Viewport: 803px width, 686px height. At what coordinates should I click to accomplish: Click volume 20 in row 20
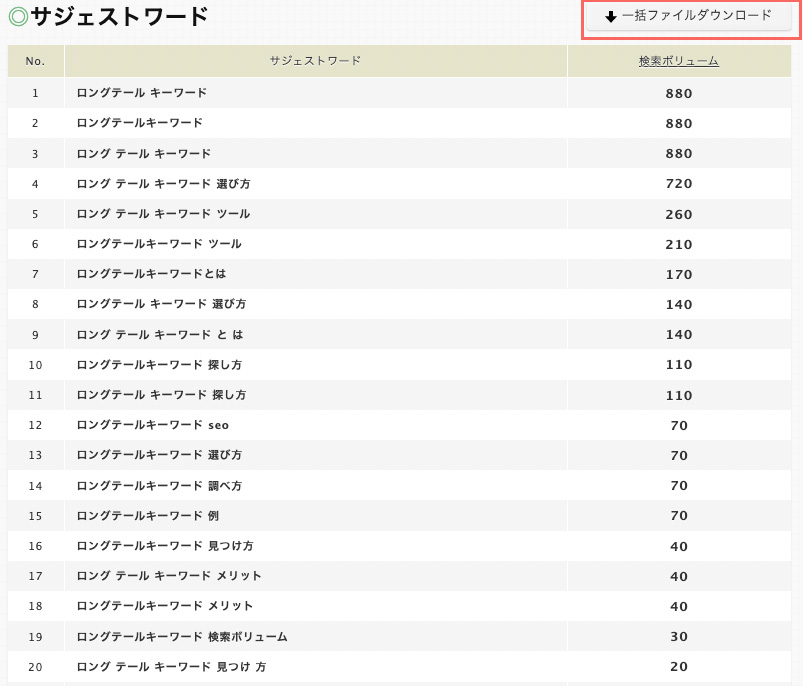pyautogui.click(x=679, y=667)
